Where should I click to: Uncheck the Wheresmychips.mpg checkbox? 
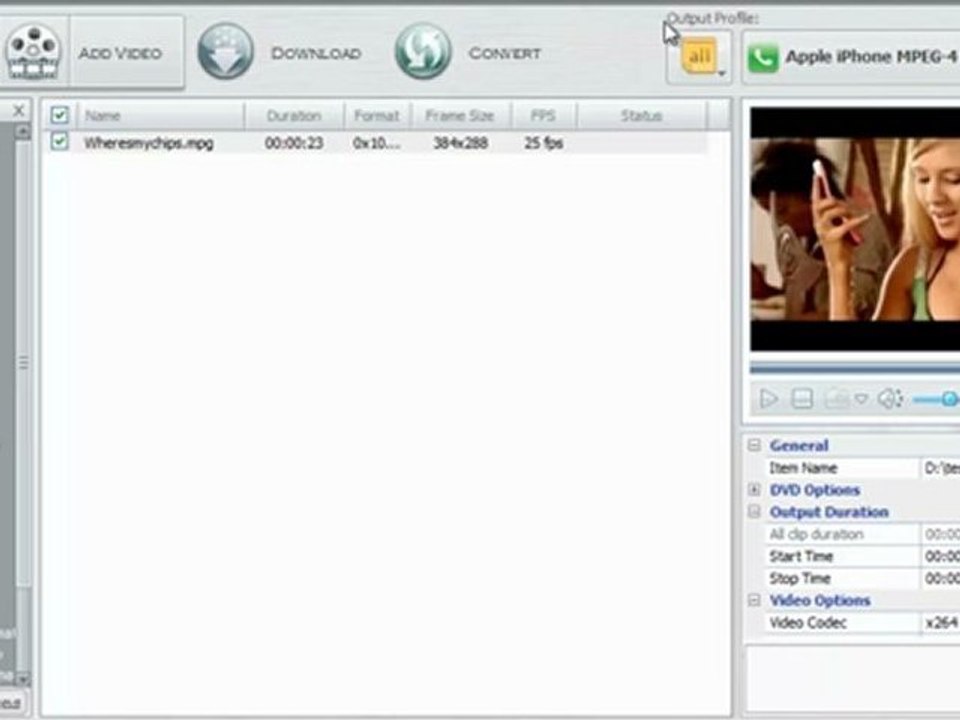59,142
